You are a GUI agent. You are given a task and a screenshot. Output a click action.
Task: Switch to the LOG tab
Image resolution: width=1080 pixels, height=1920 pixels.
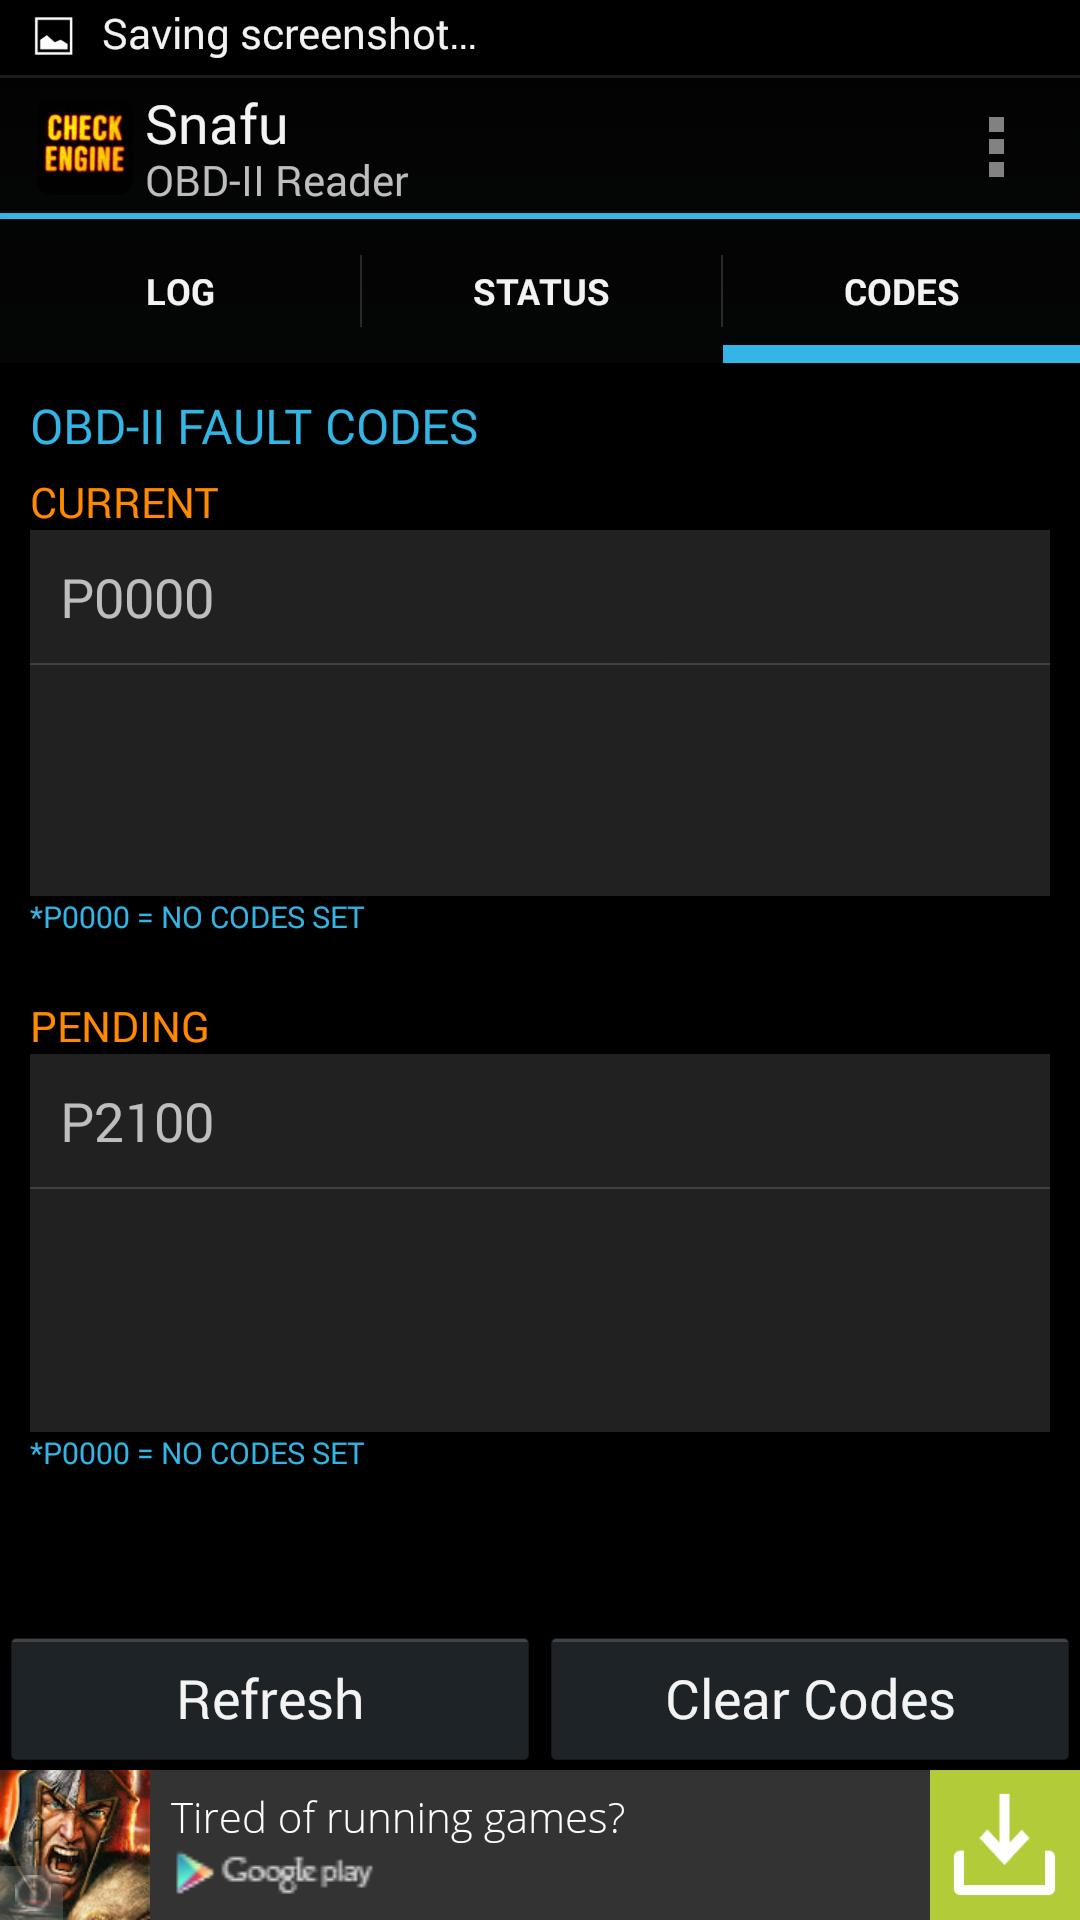(x=180, y=292)
